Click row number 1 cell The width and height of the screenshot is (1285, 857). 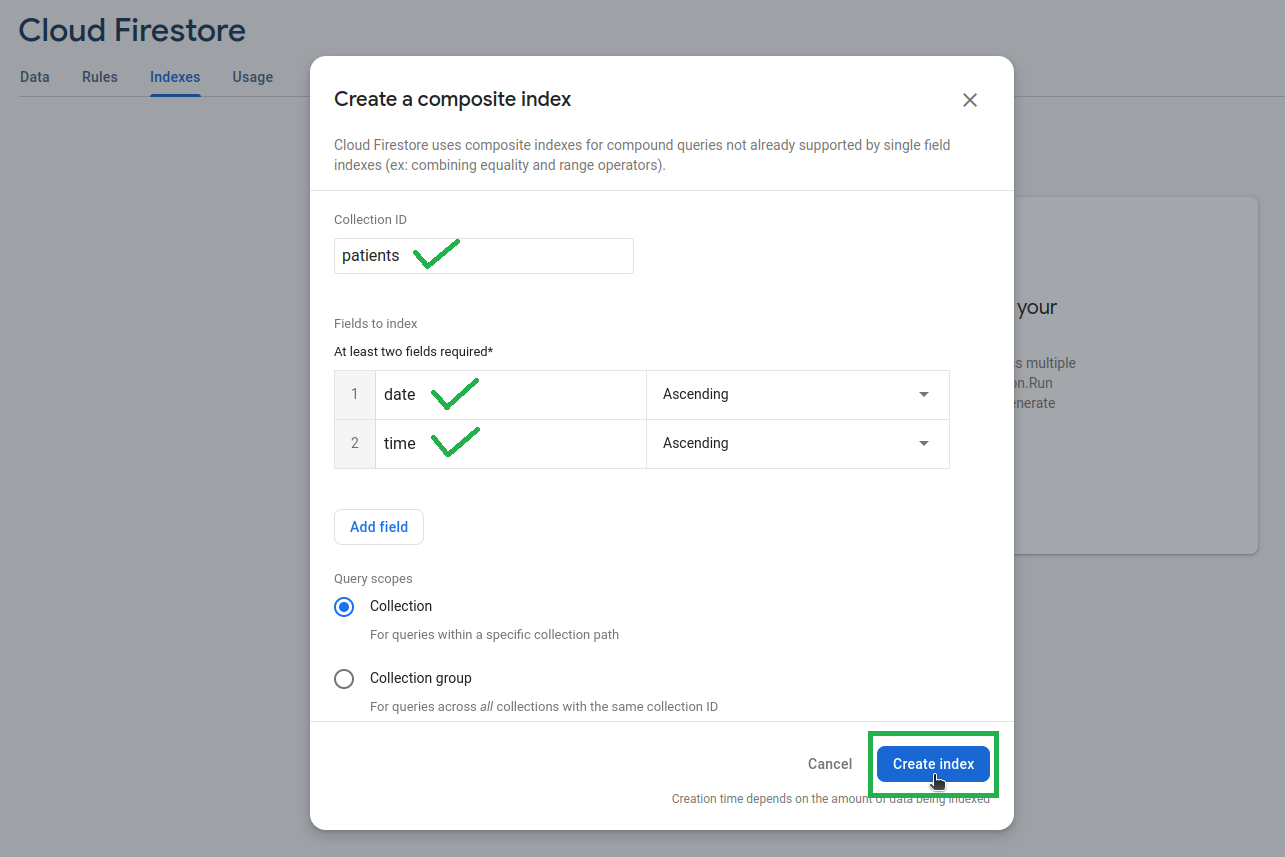coord(355,395)
